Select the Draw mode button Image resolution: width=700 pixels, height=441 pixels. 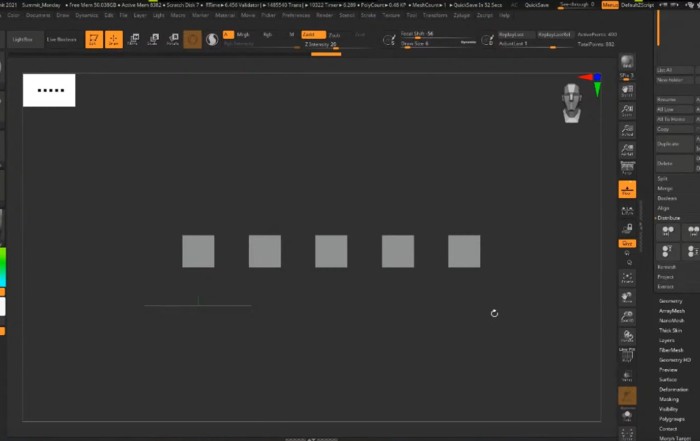point(113,39)
